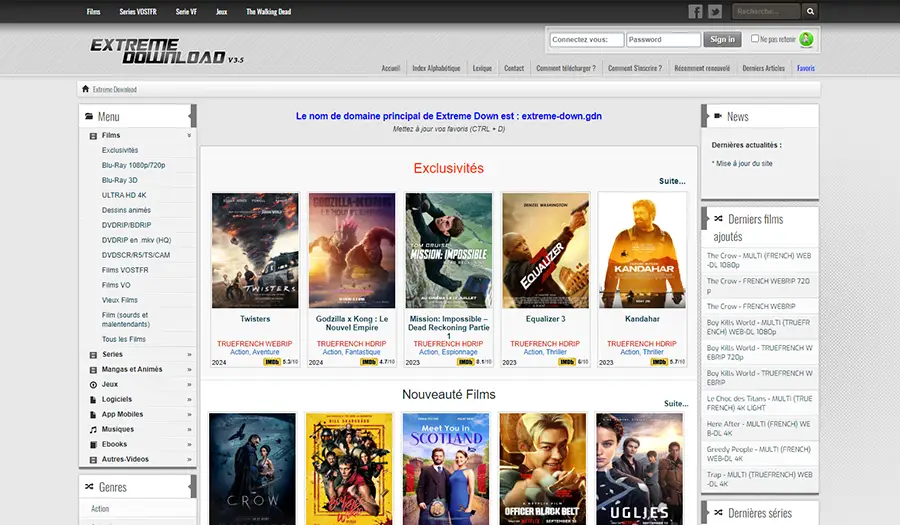
Task: Click the IMDb badge under Kandahar
Action: tap(659, 362)
